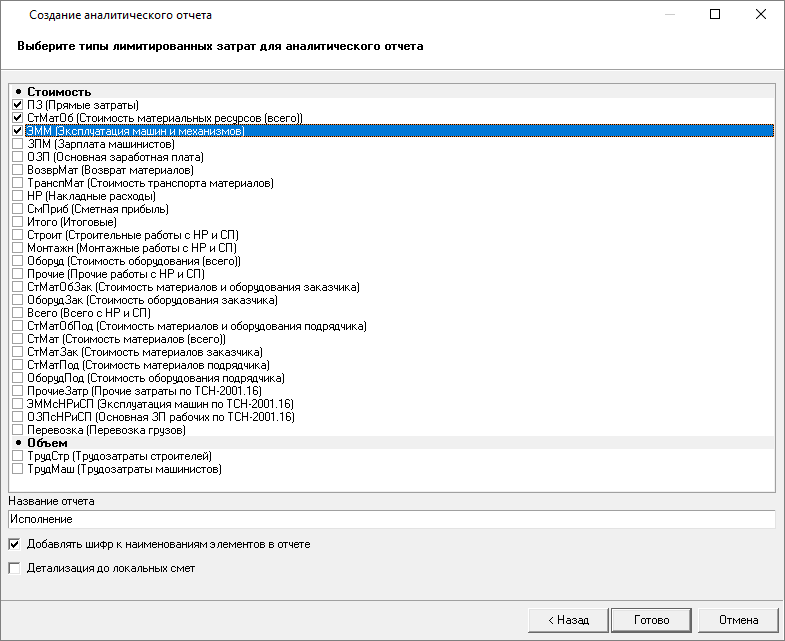Disable adding шифр to element names

[x=14, y=545]
